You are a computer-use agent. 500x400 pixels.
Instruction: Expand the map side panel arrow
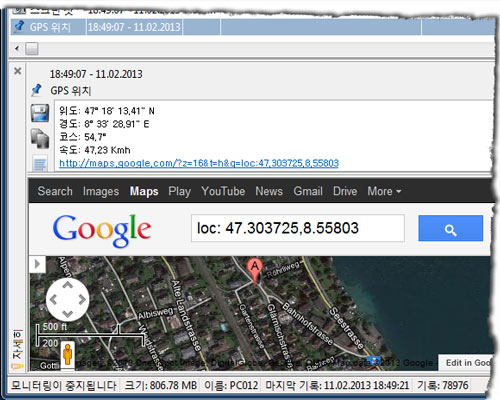pos(37,264)
